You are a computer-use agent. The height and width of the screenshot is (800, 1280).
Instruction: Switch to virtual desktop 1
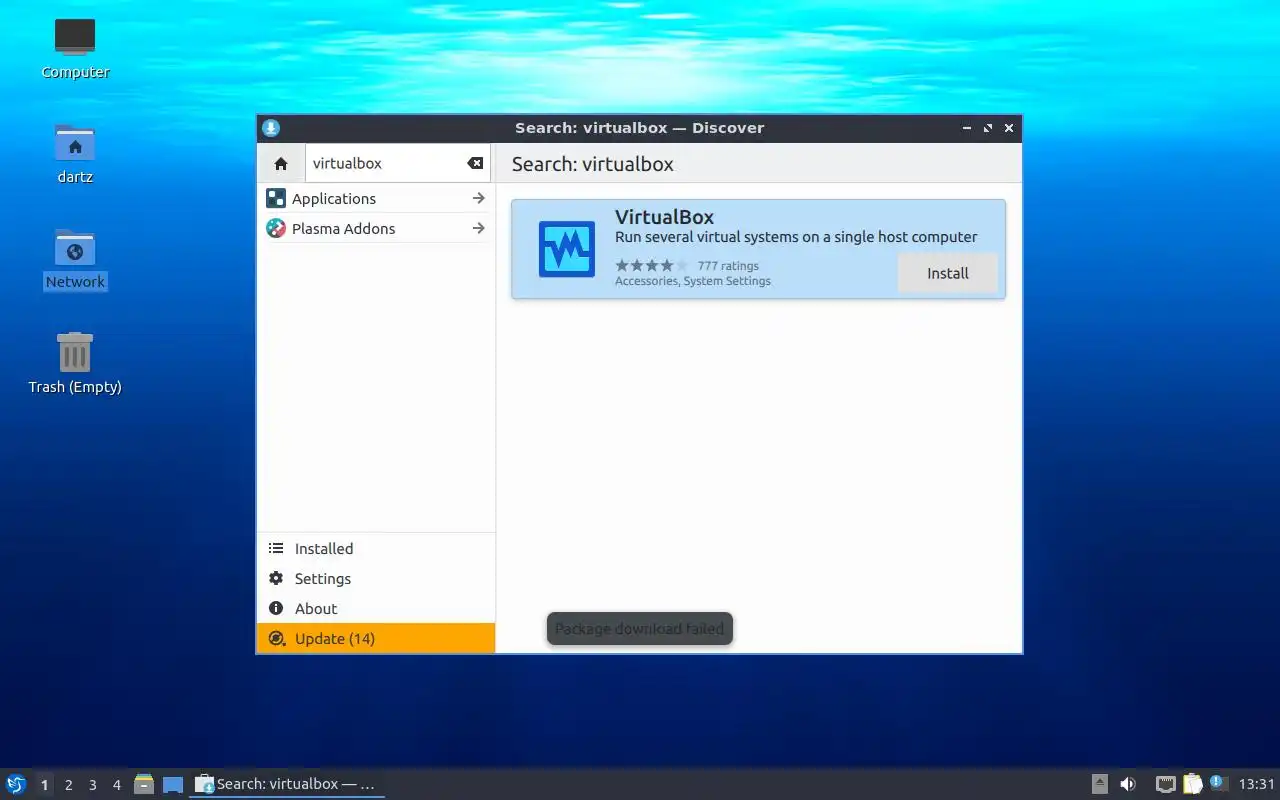(44, 785)
